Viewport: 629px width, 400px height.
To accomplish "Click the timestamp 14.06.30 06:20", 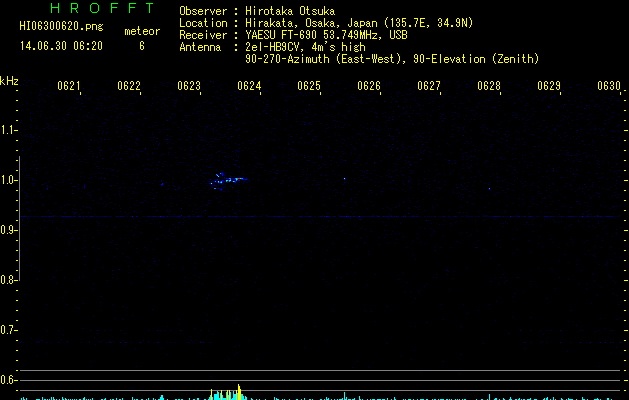I will click(x=61, y=46).
